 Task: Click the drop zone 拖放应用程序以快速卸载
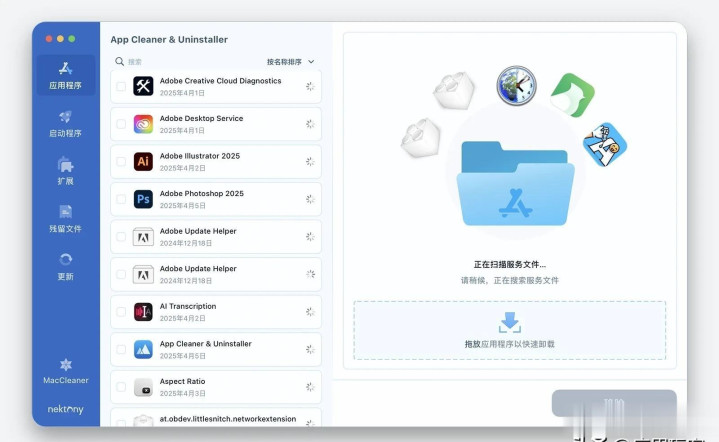click(509, 330)
